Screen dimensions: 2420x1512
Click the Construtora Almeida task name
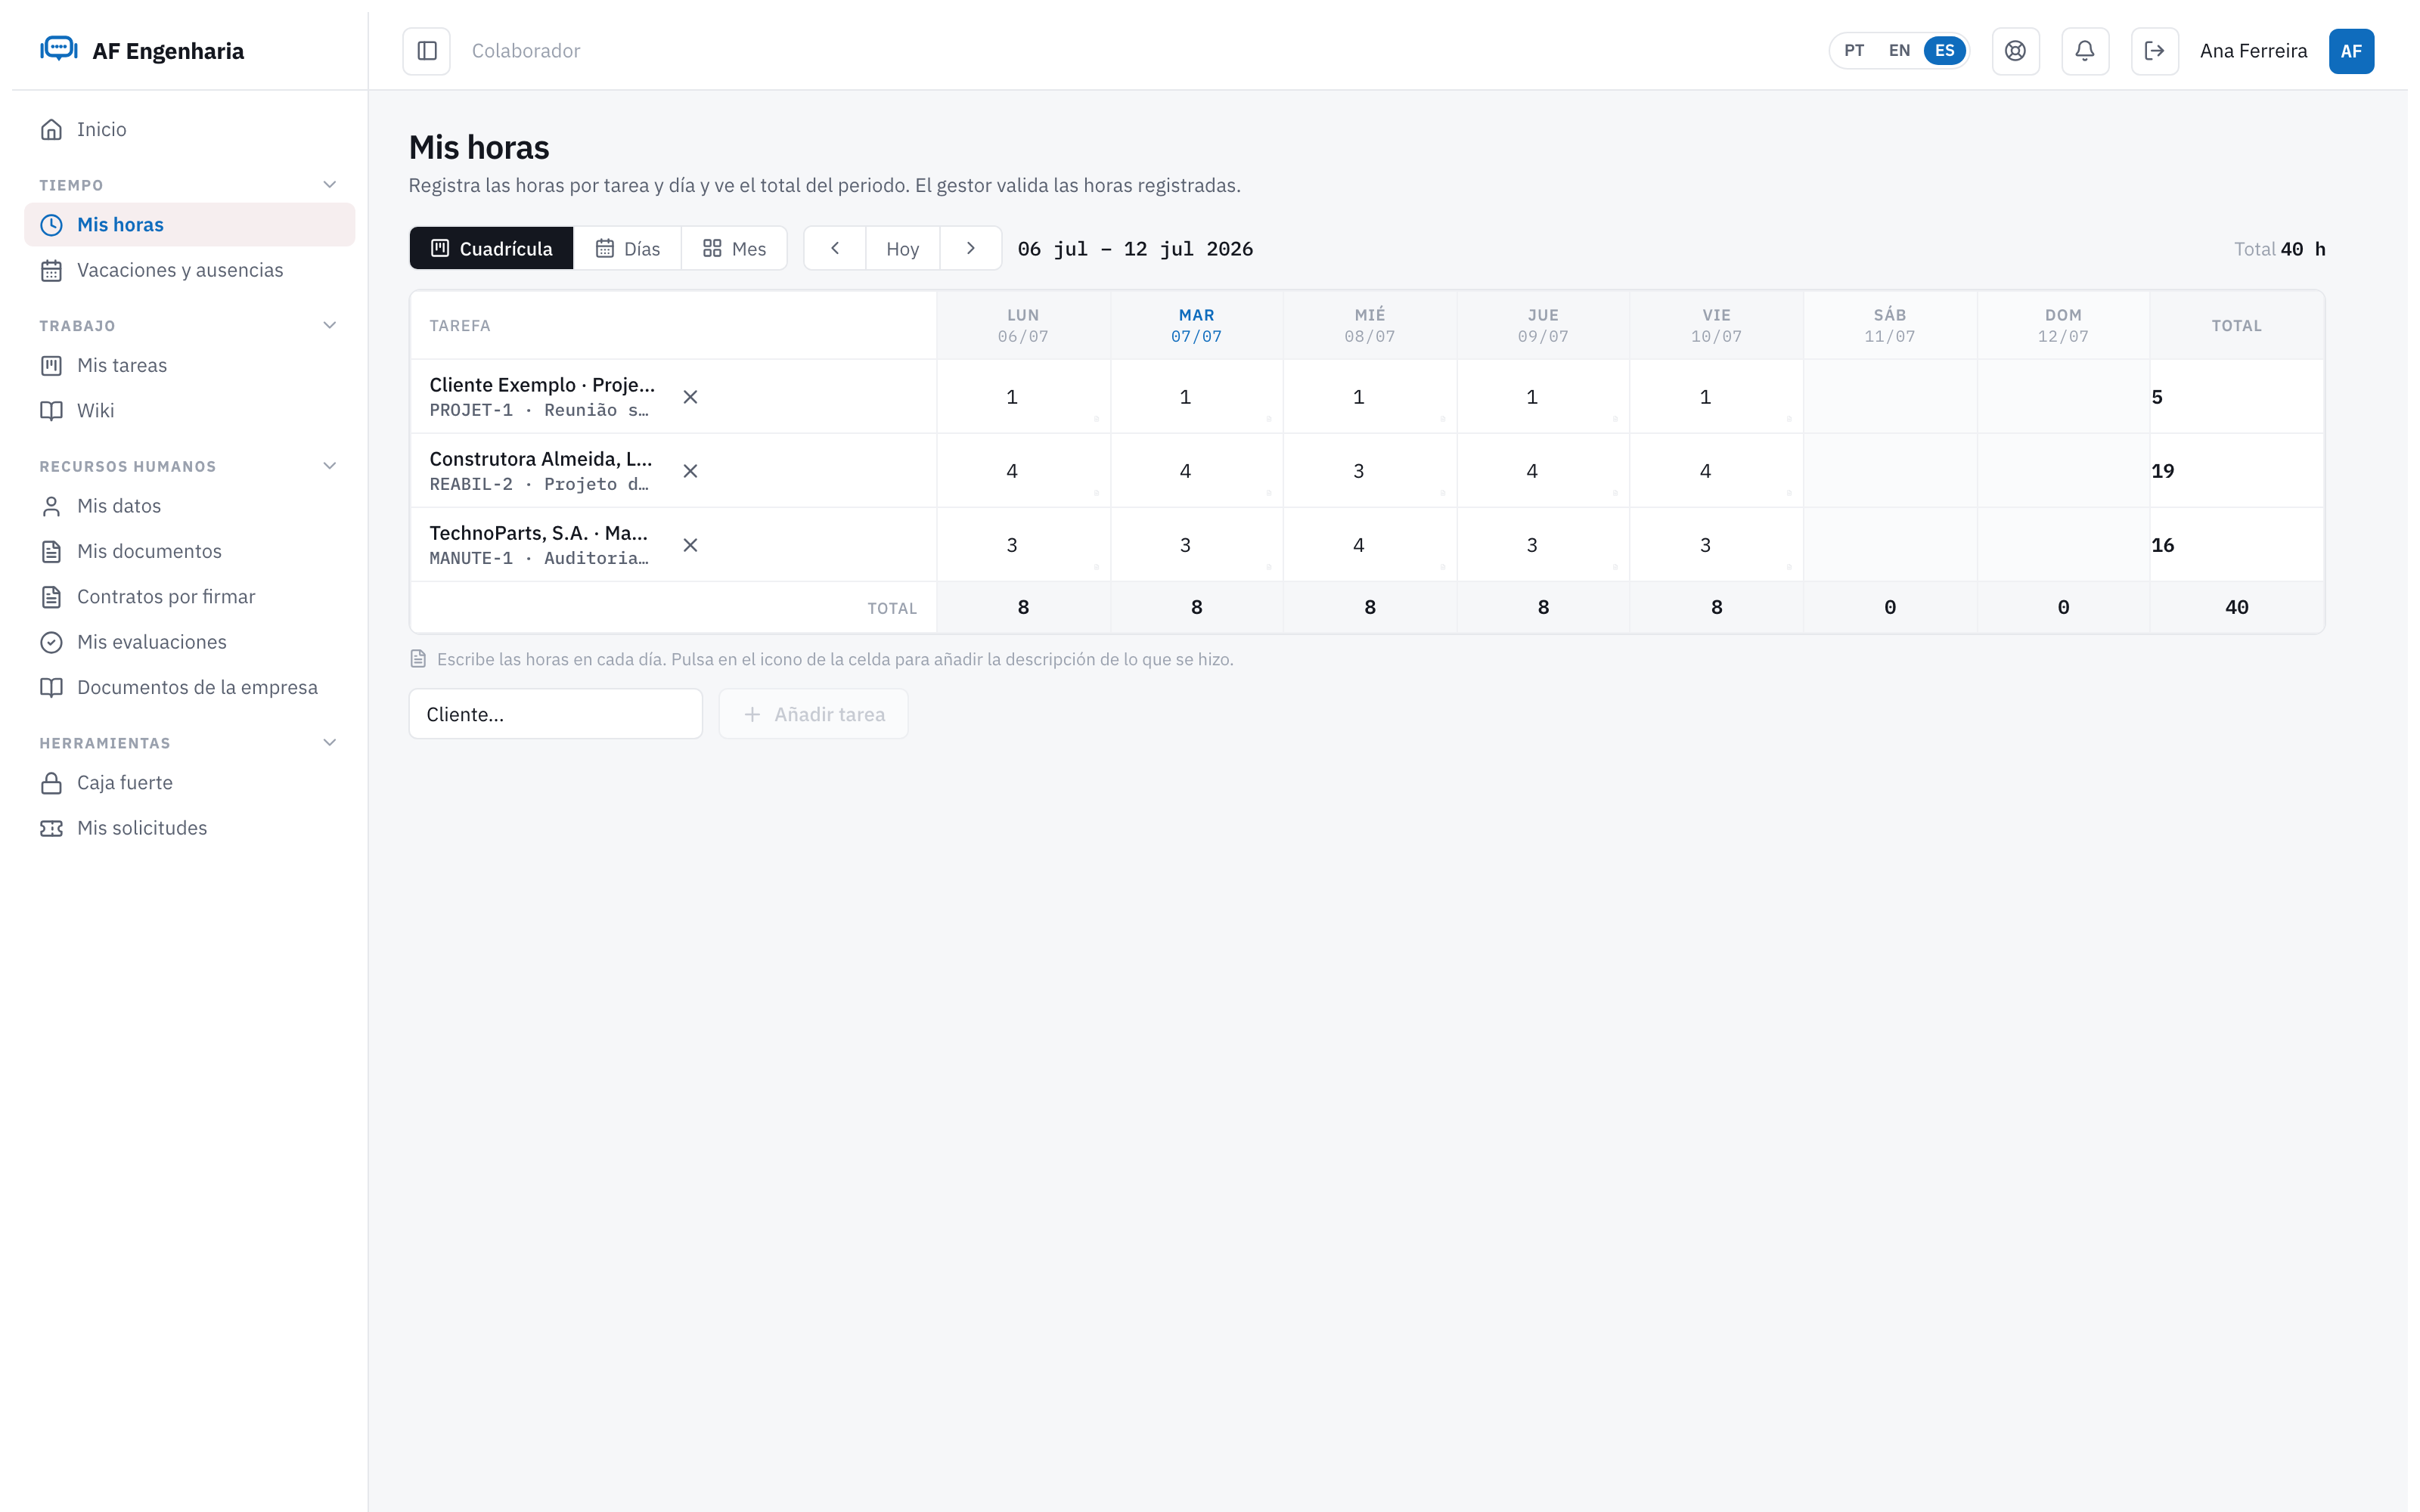[x=540, y=459]
